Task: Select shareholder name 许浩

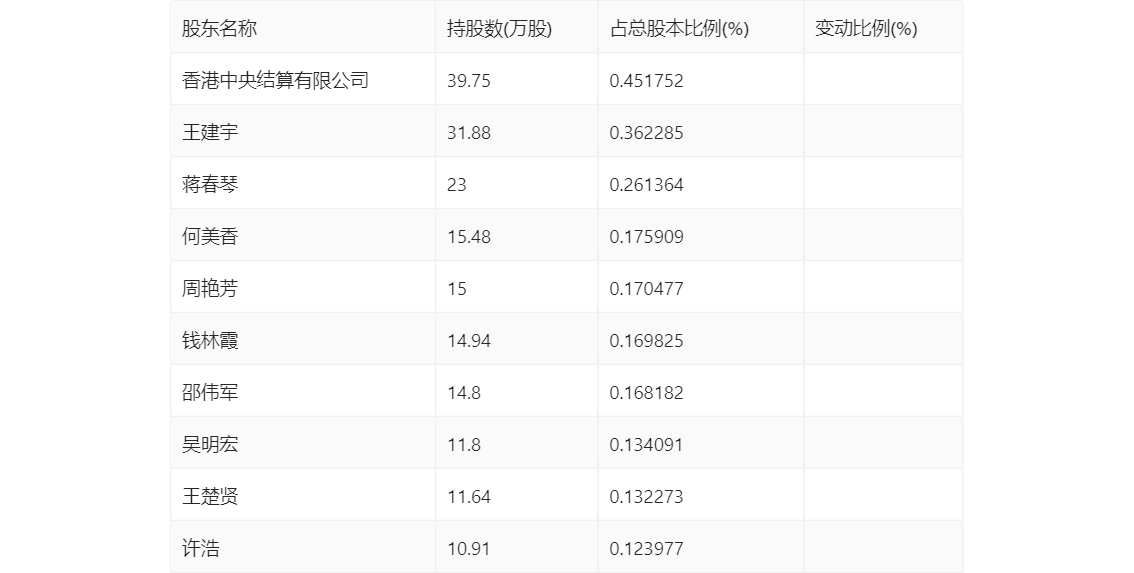Action: [200, 549]
